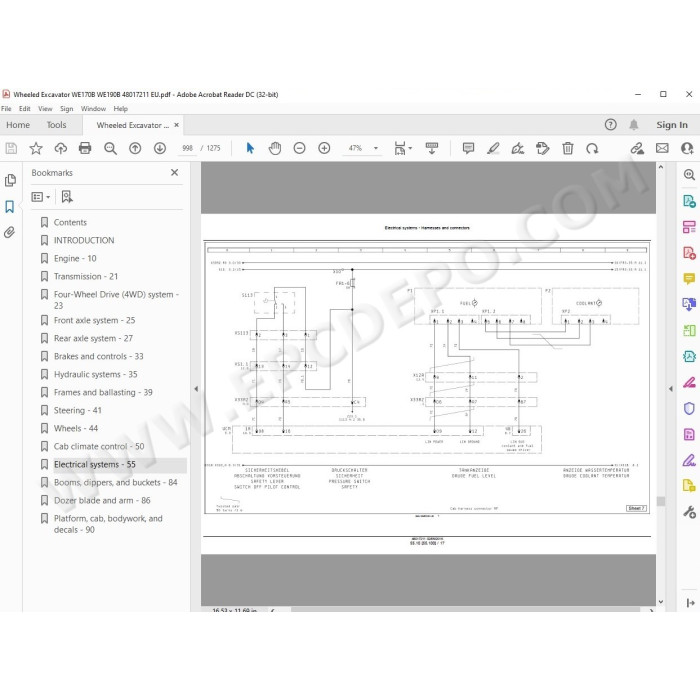Open Comment tool in right pane

(689, 279)
